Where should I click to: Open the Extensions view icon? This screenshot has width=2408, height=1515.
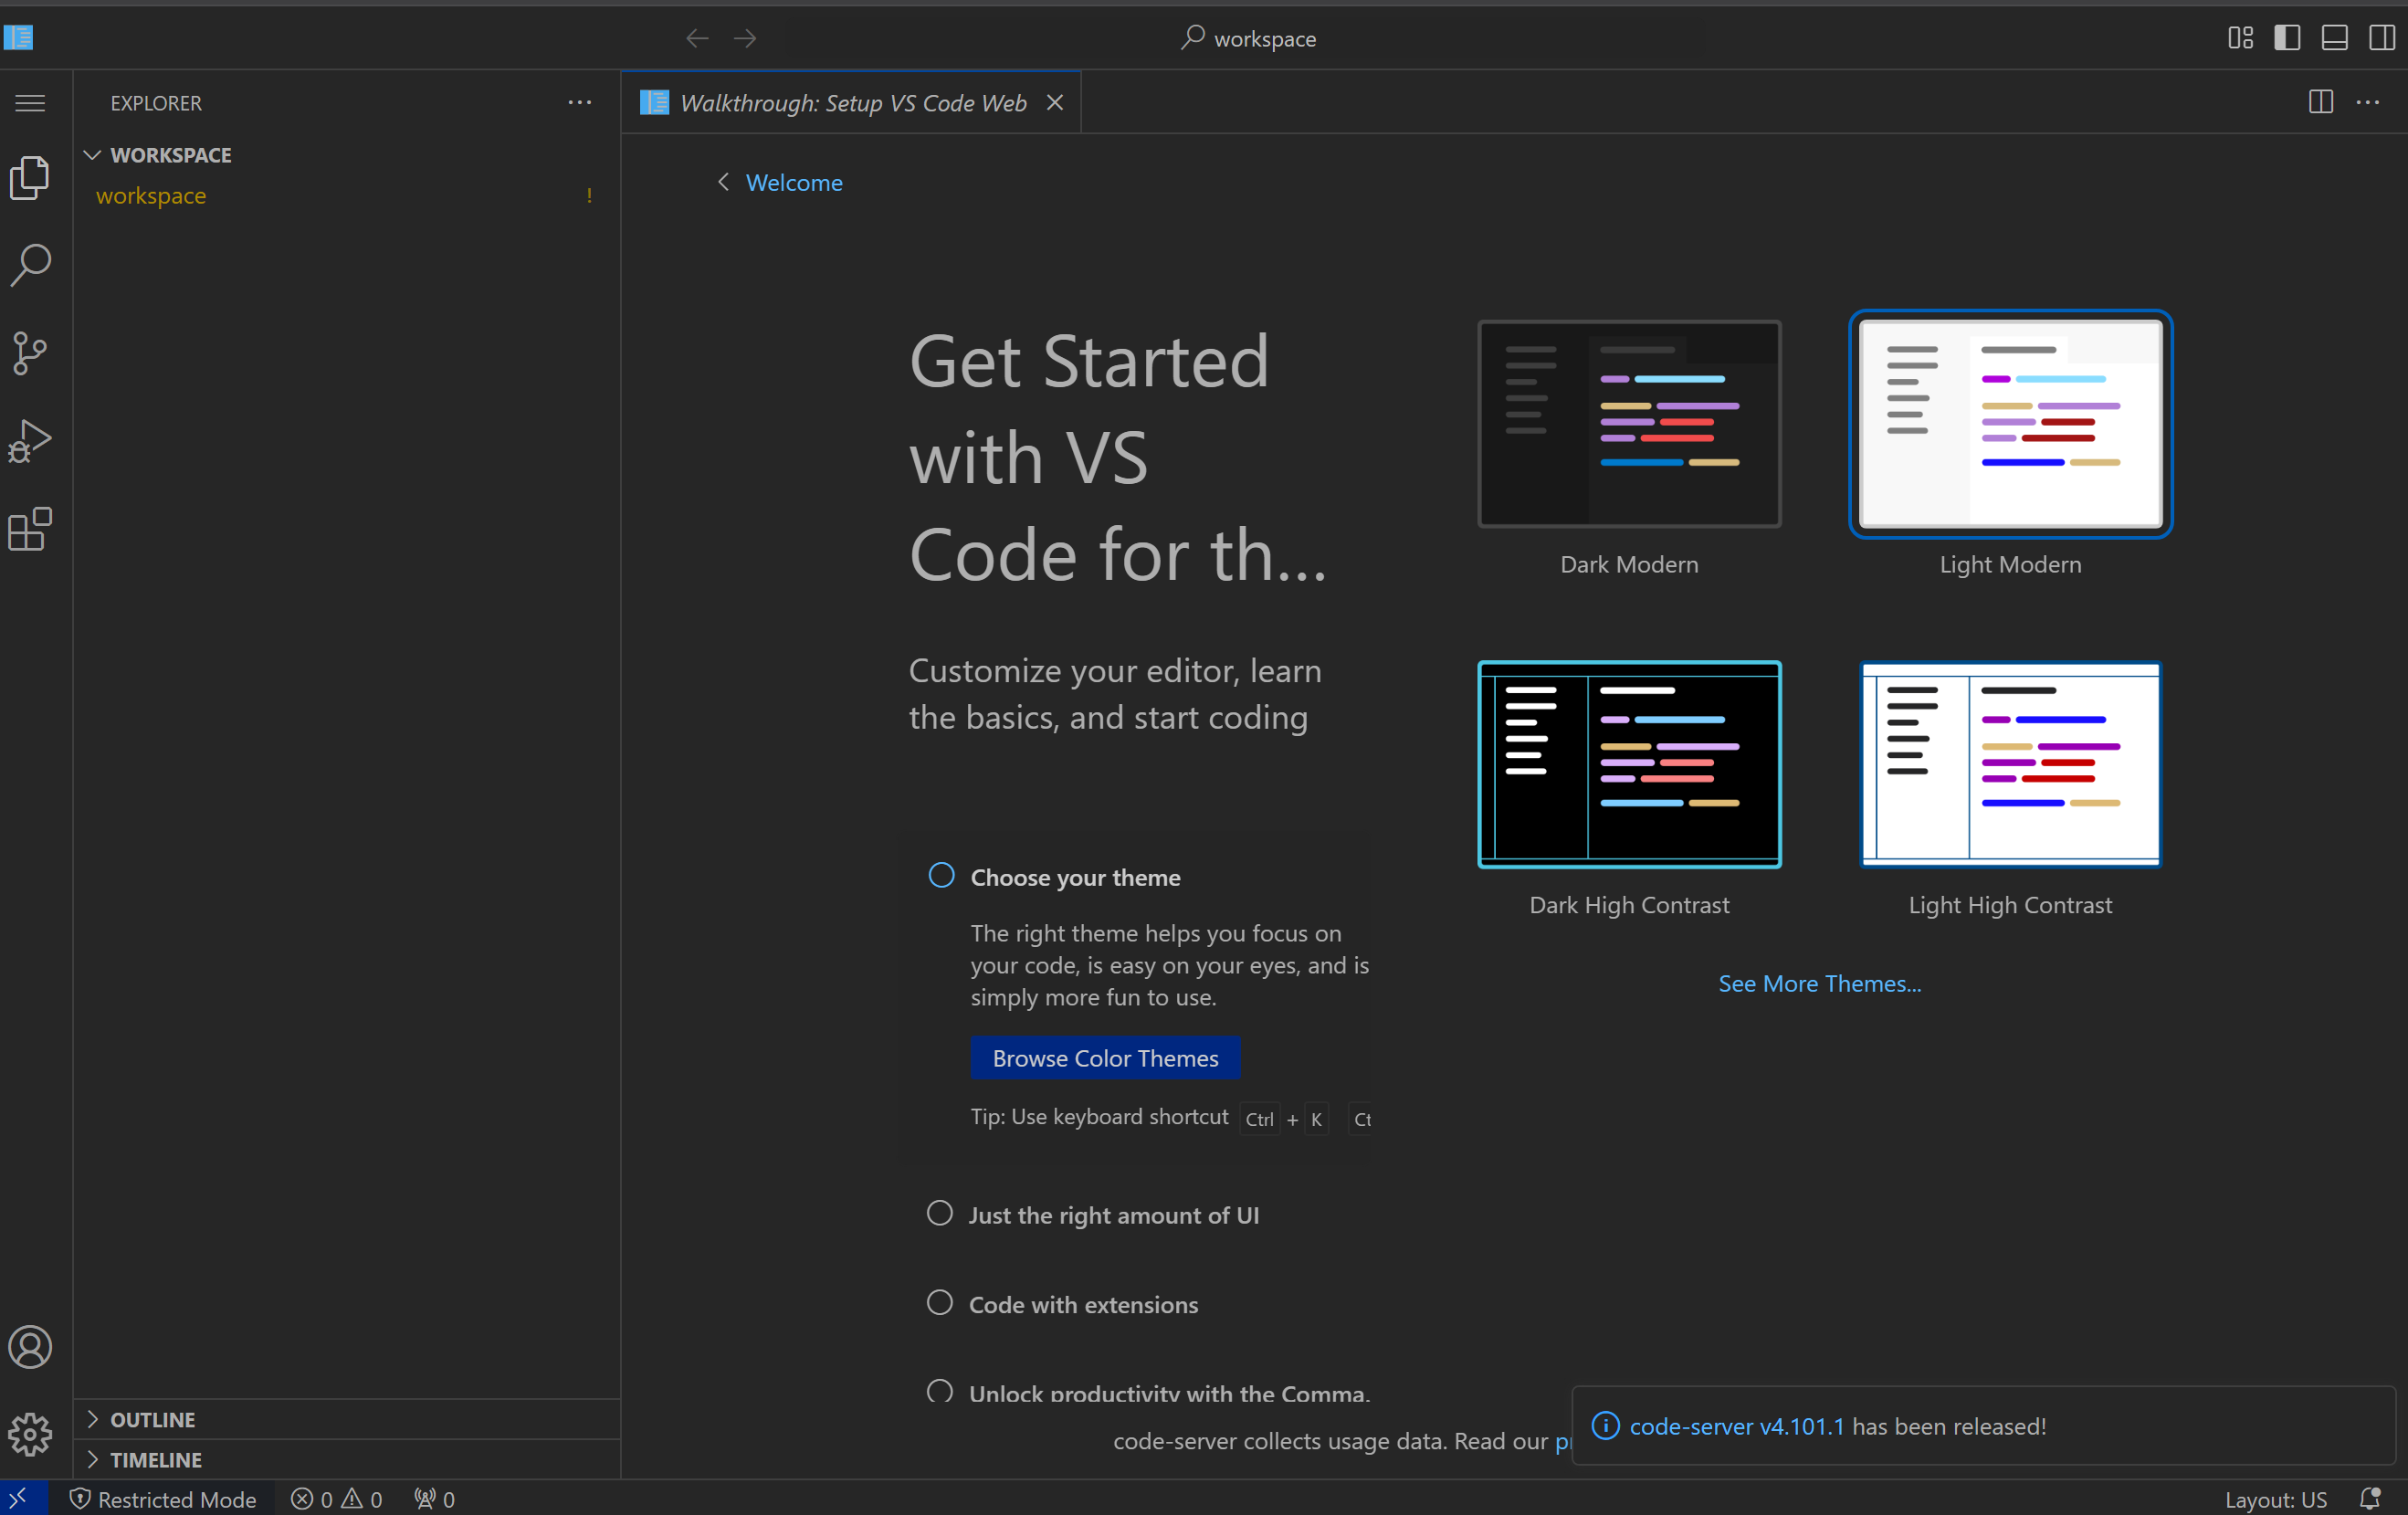pyautogui.click(x=30, y=529)
